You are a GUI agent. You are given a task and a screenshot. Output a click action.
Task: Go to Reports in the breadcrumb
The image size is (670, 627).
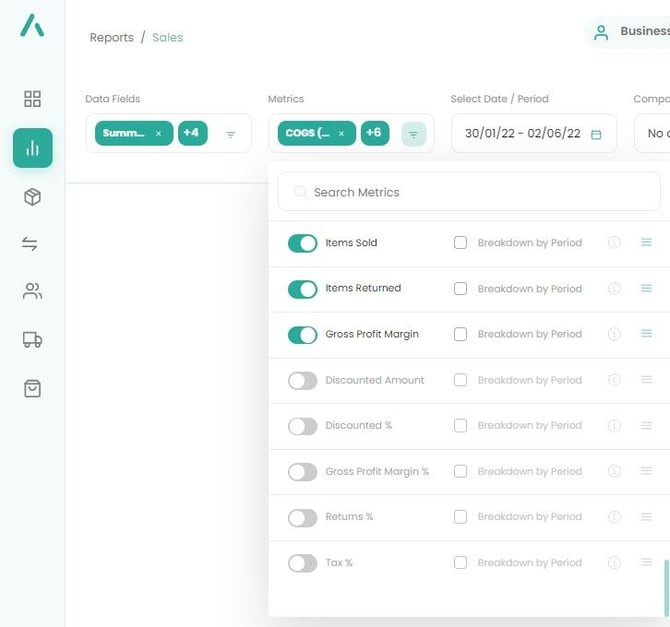111,38
